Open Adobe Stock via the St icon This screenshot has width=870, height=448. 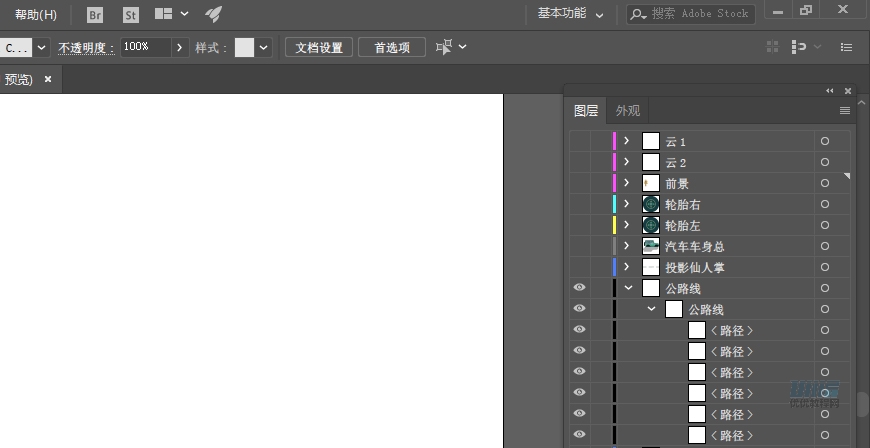131,15
